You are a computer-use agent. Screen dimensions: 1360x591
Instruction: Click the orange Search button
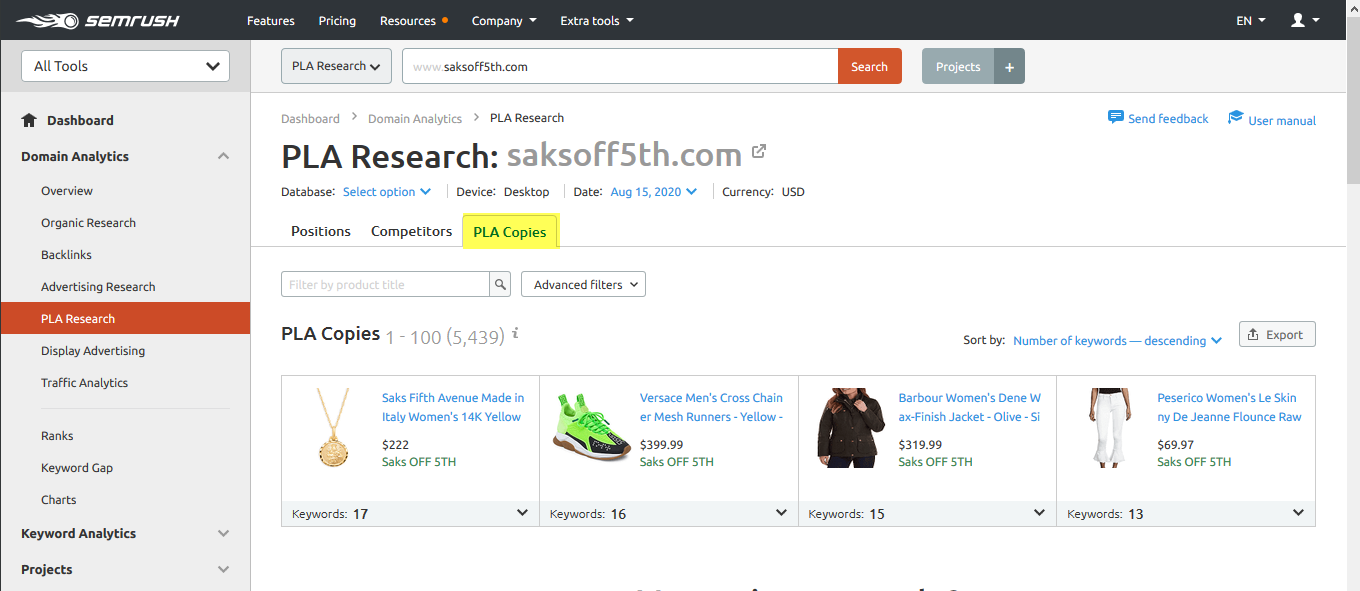pyautogui.click(x=869, y=66)
